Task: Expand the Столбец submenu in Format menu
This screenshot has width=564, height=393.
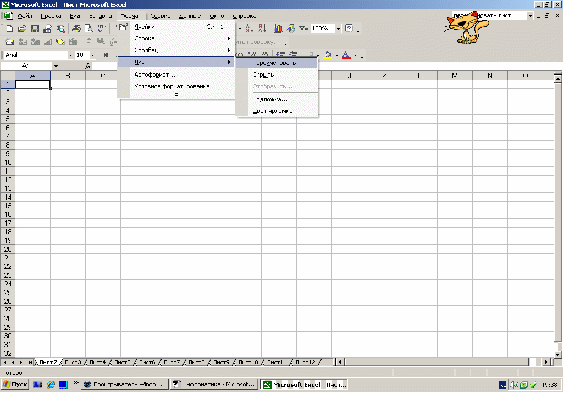Action: coord(176,50)
